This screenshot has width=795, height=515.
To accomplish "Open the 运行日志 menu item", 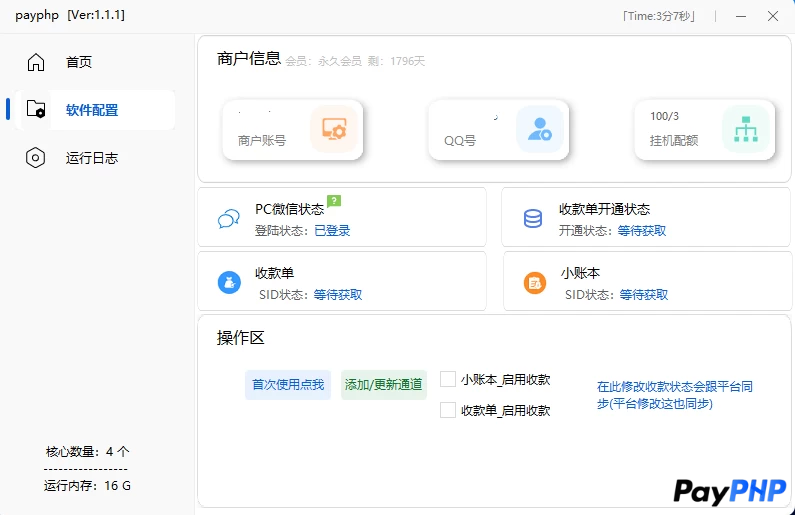I will 92,158.
